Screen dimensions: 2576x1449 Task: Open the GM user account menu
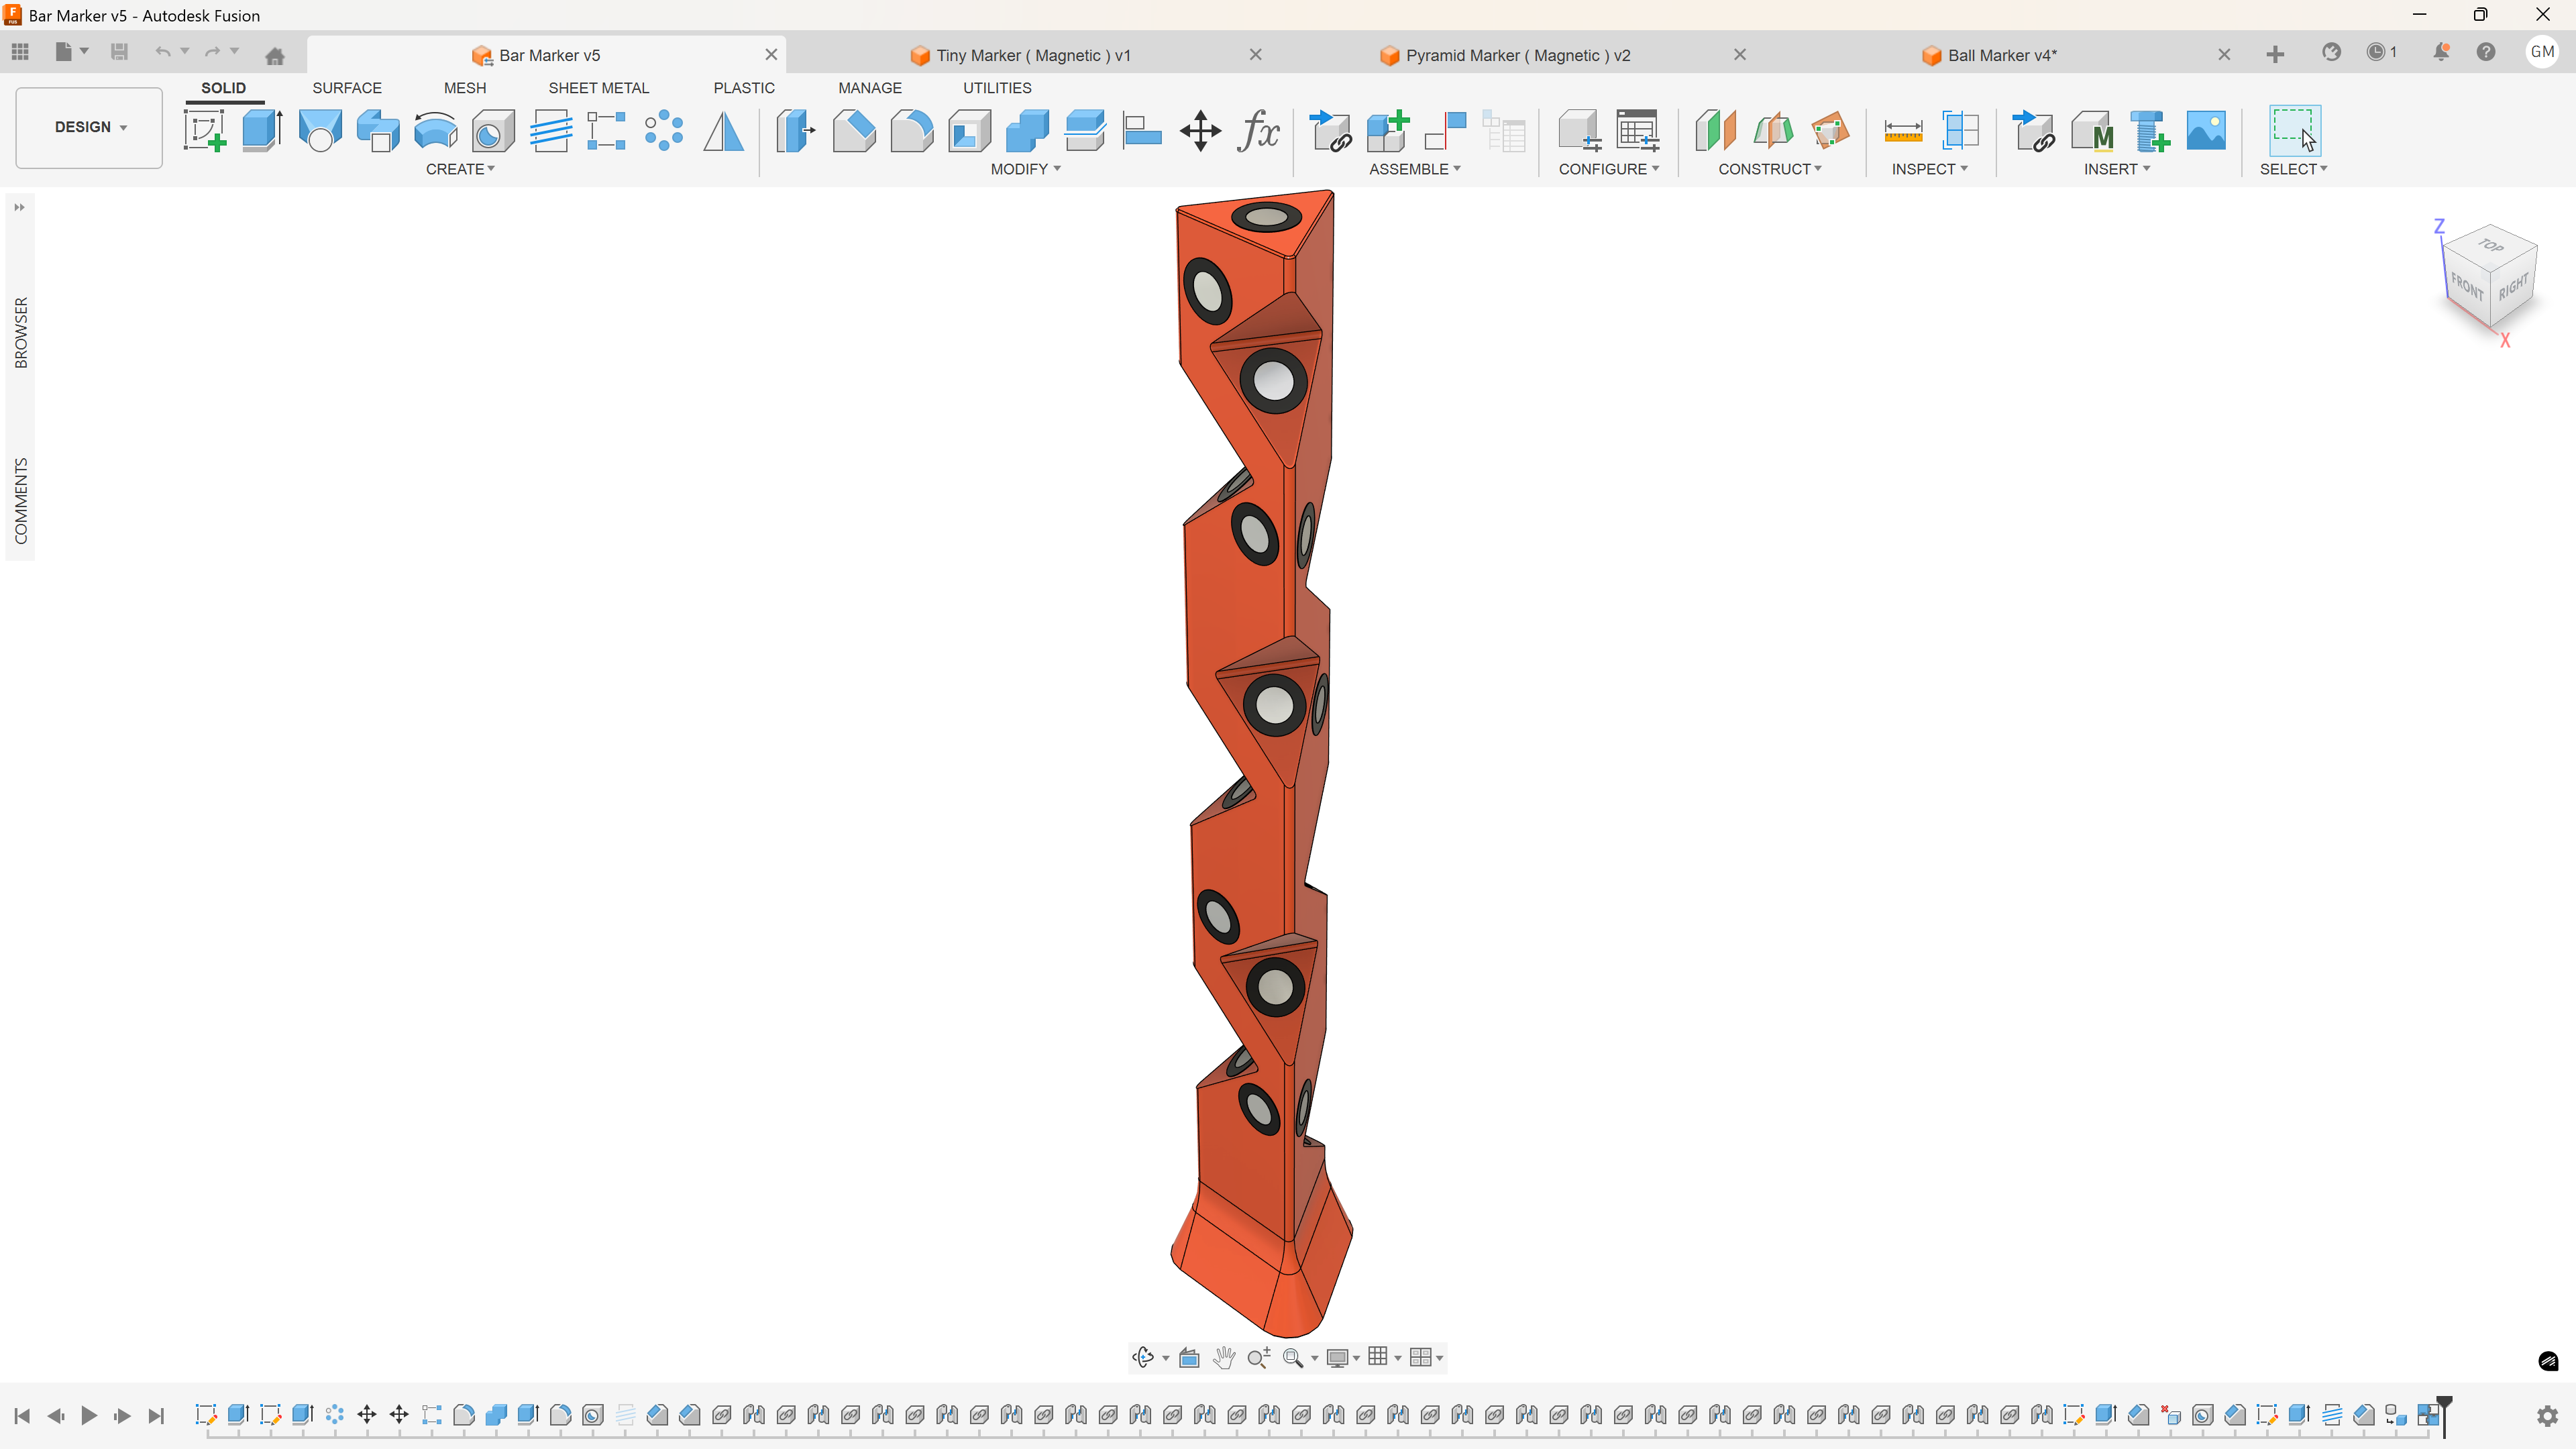2542,52
